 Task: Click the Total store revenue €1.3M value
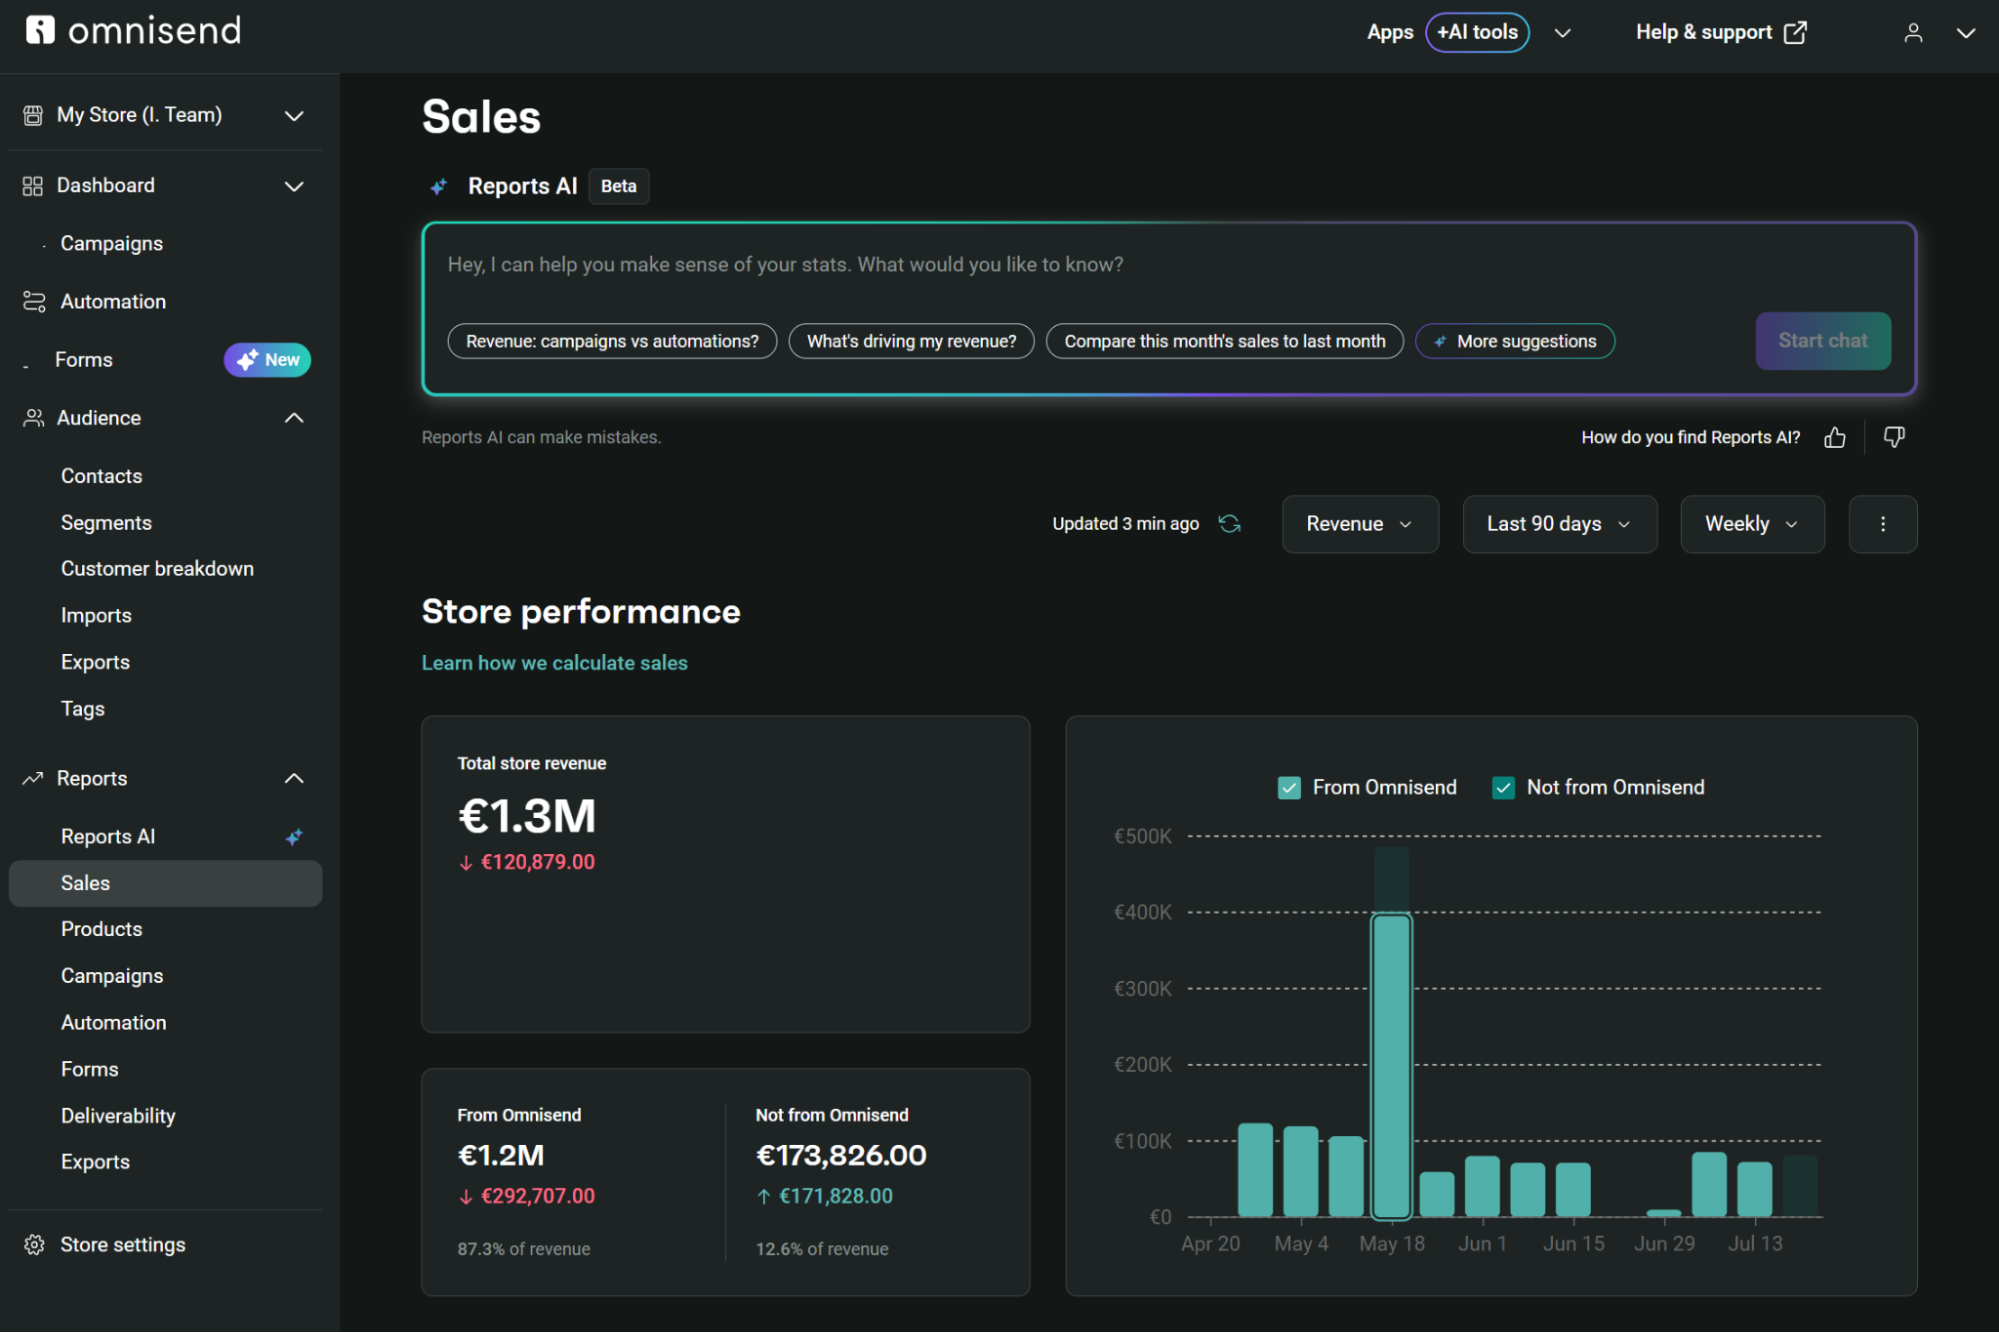[x=527, y=816]
